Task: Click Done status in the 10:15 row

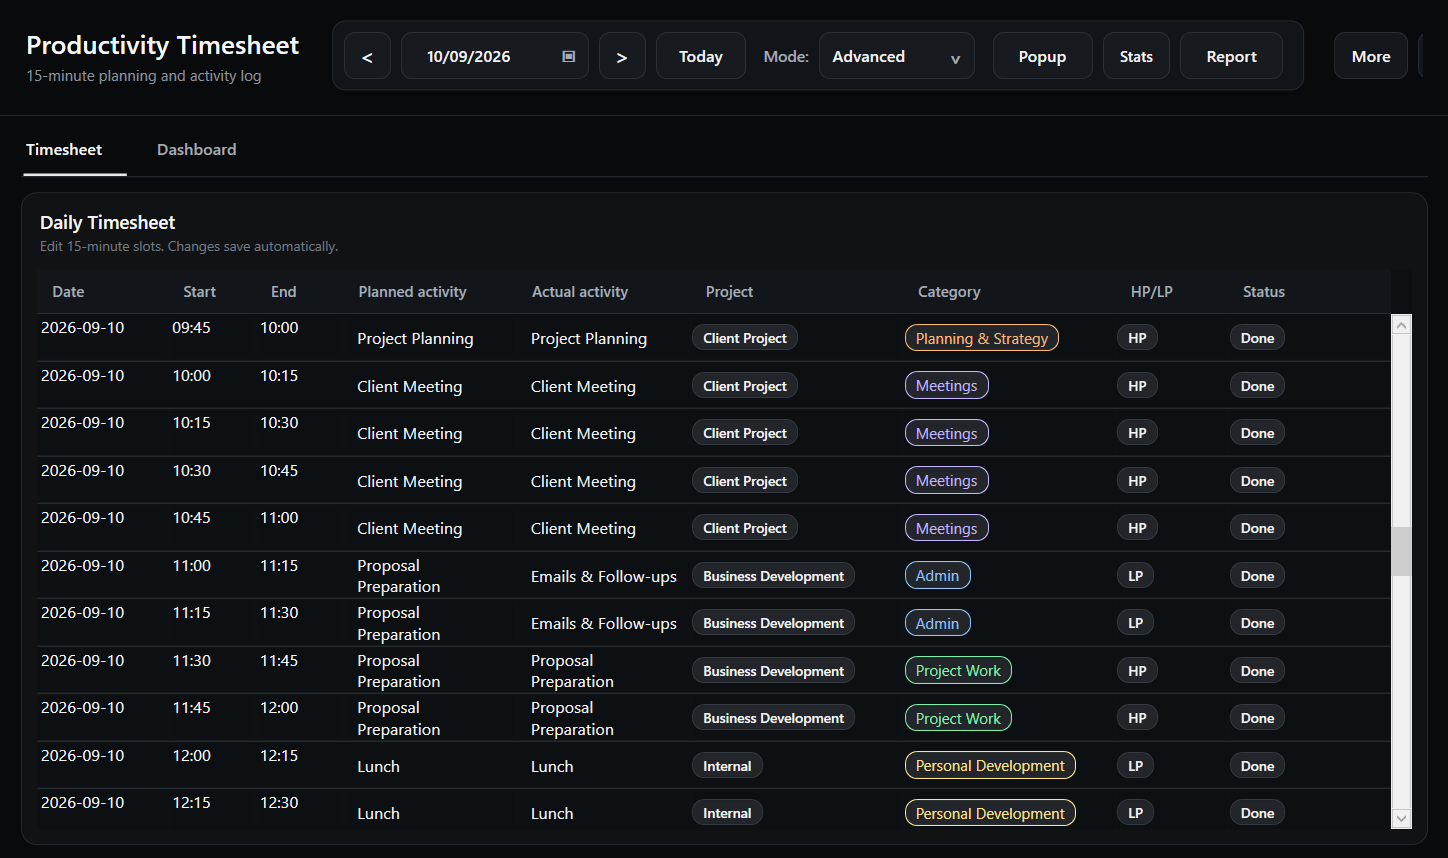Action: (1257, 433)
